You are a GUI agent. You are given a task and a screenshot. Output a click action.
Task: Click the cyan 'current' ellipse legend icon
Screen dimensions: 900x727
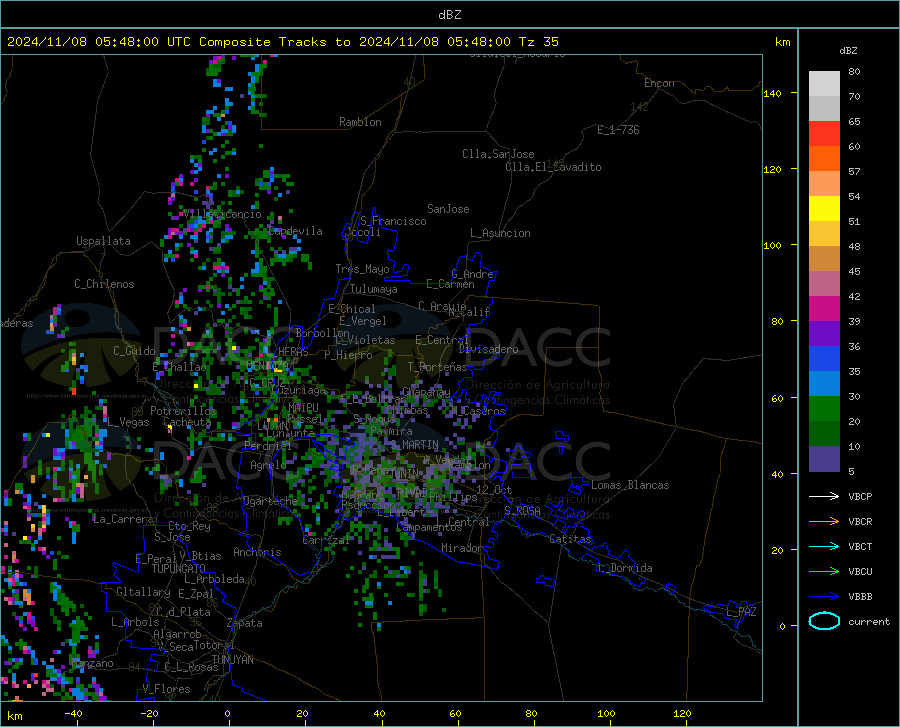pyautogui.click(x=824, y=621)
